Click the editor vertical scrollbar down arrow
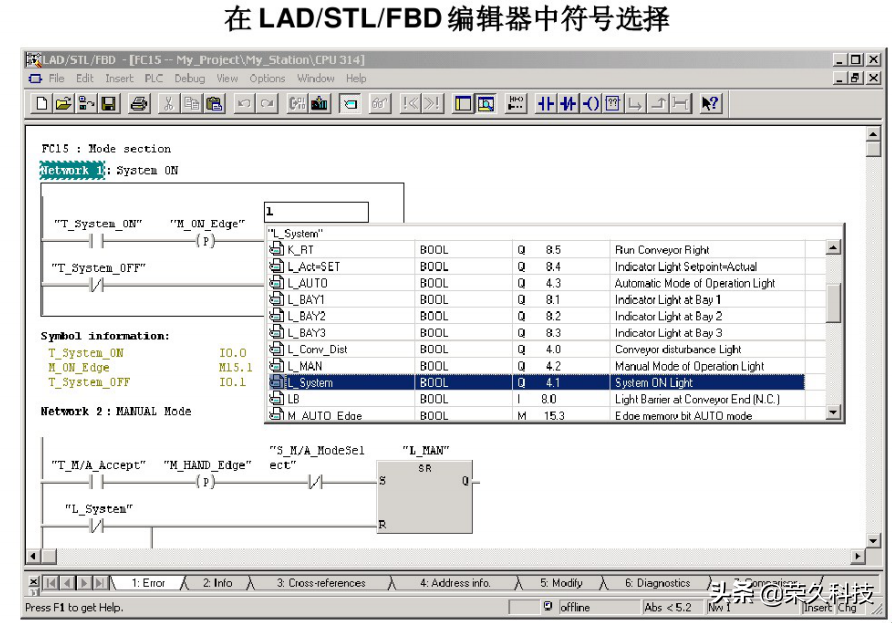 pos(873,540)
